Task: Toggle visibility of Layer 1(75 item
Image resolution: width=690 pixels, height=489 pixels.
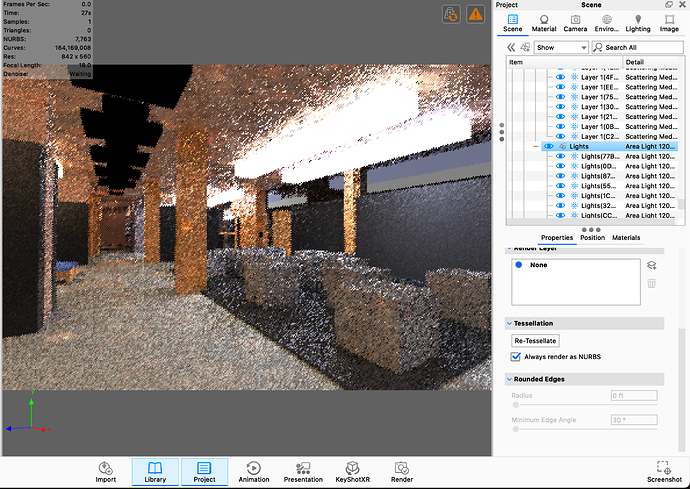Action: click(x=560, y=97)
